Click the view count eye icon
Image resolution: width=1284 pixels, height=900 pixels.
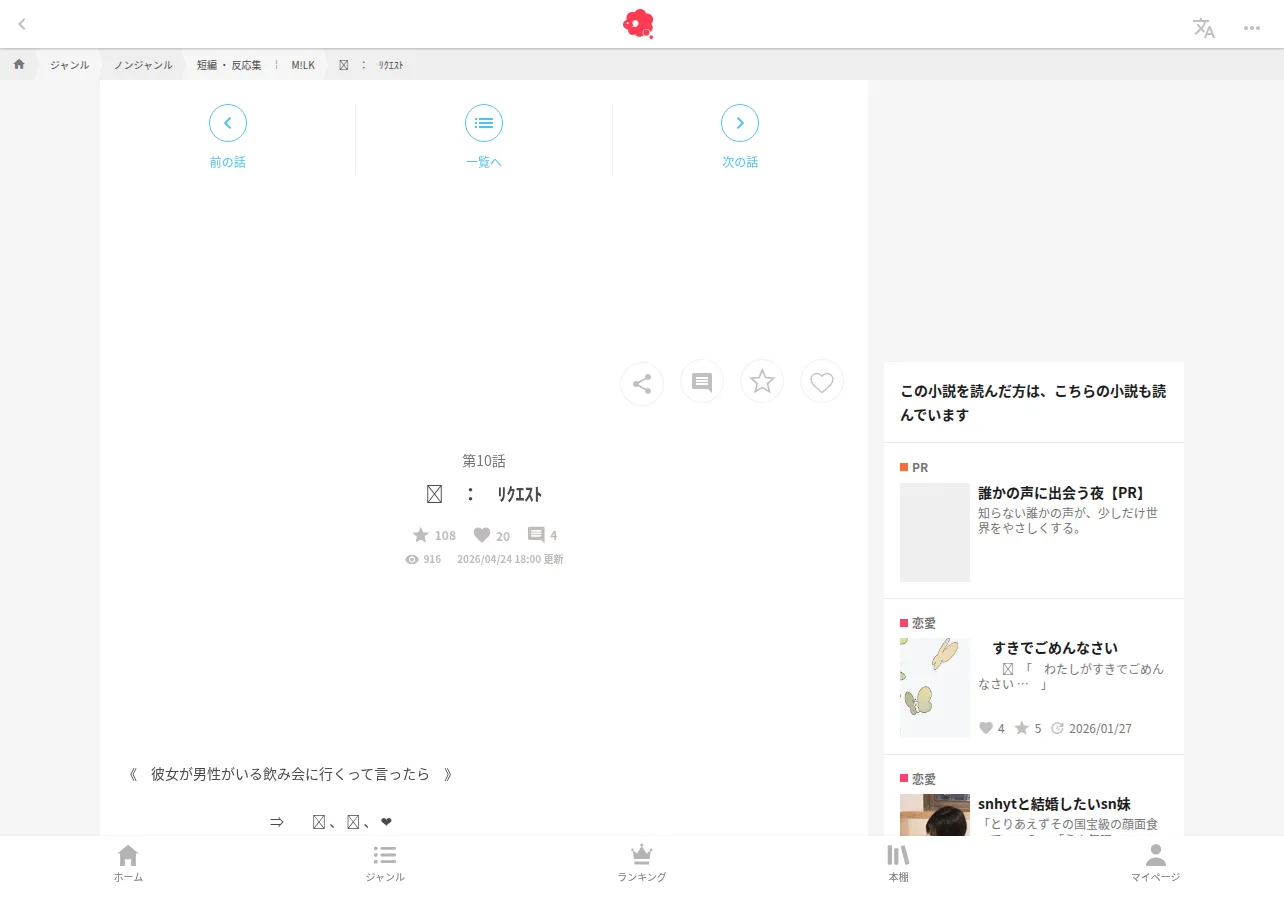click(x=412, y=560)
